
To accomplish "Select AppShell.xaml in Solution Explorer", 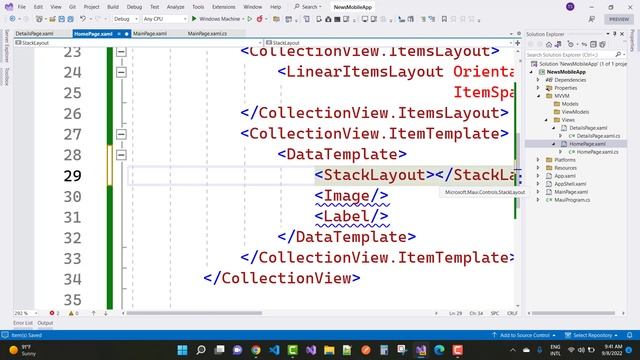I will 570,184.
